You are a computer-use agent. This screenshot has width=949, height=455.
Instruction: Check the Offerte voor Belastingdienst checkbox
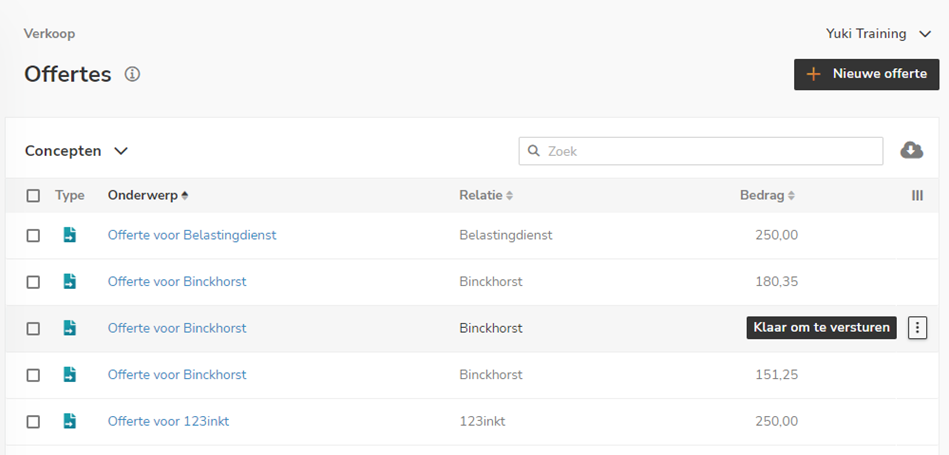(x=33, y=235)
